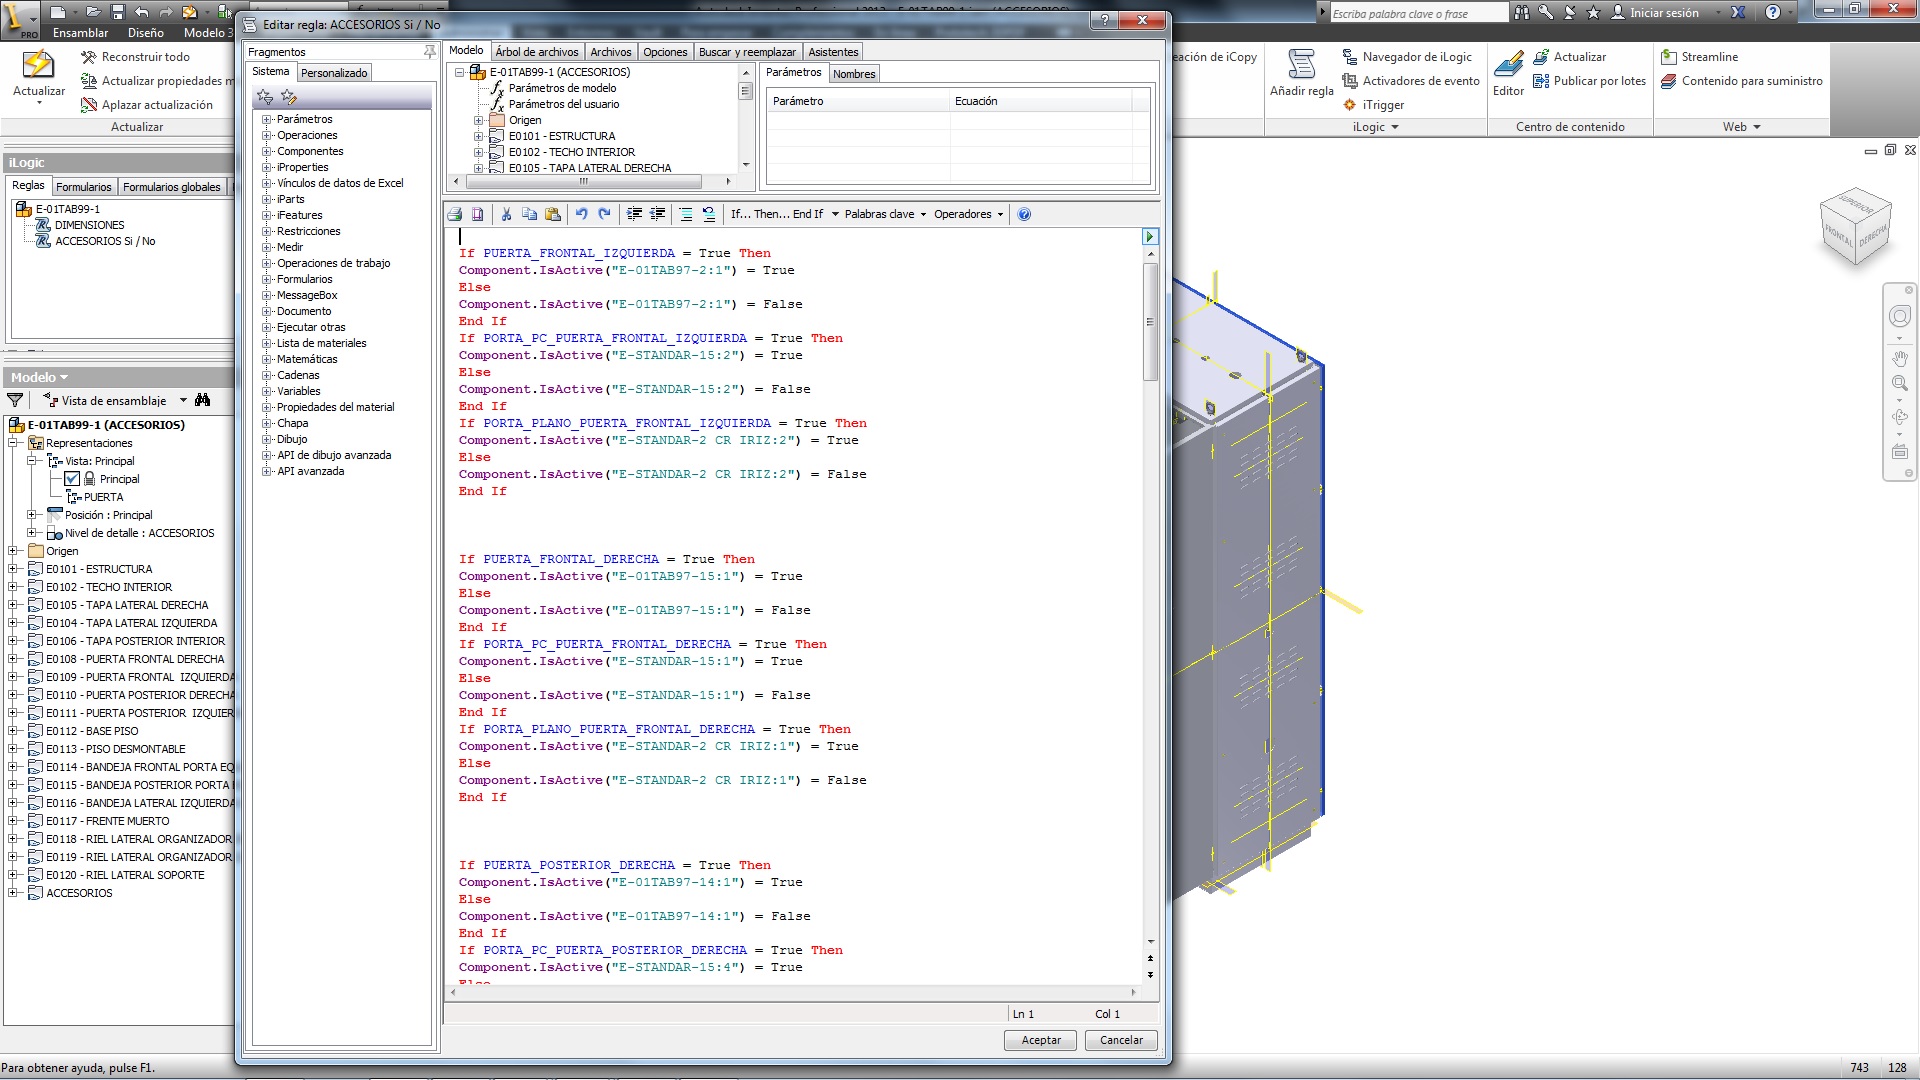1920x1080 pixels.
Task: Undo last edit with the undo arrow
Action: (x=581, y=214)
